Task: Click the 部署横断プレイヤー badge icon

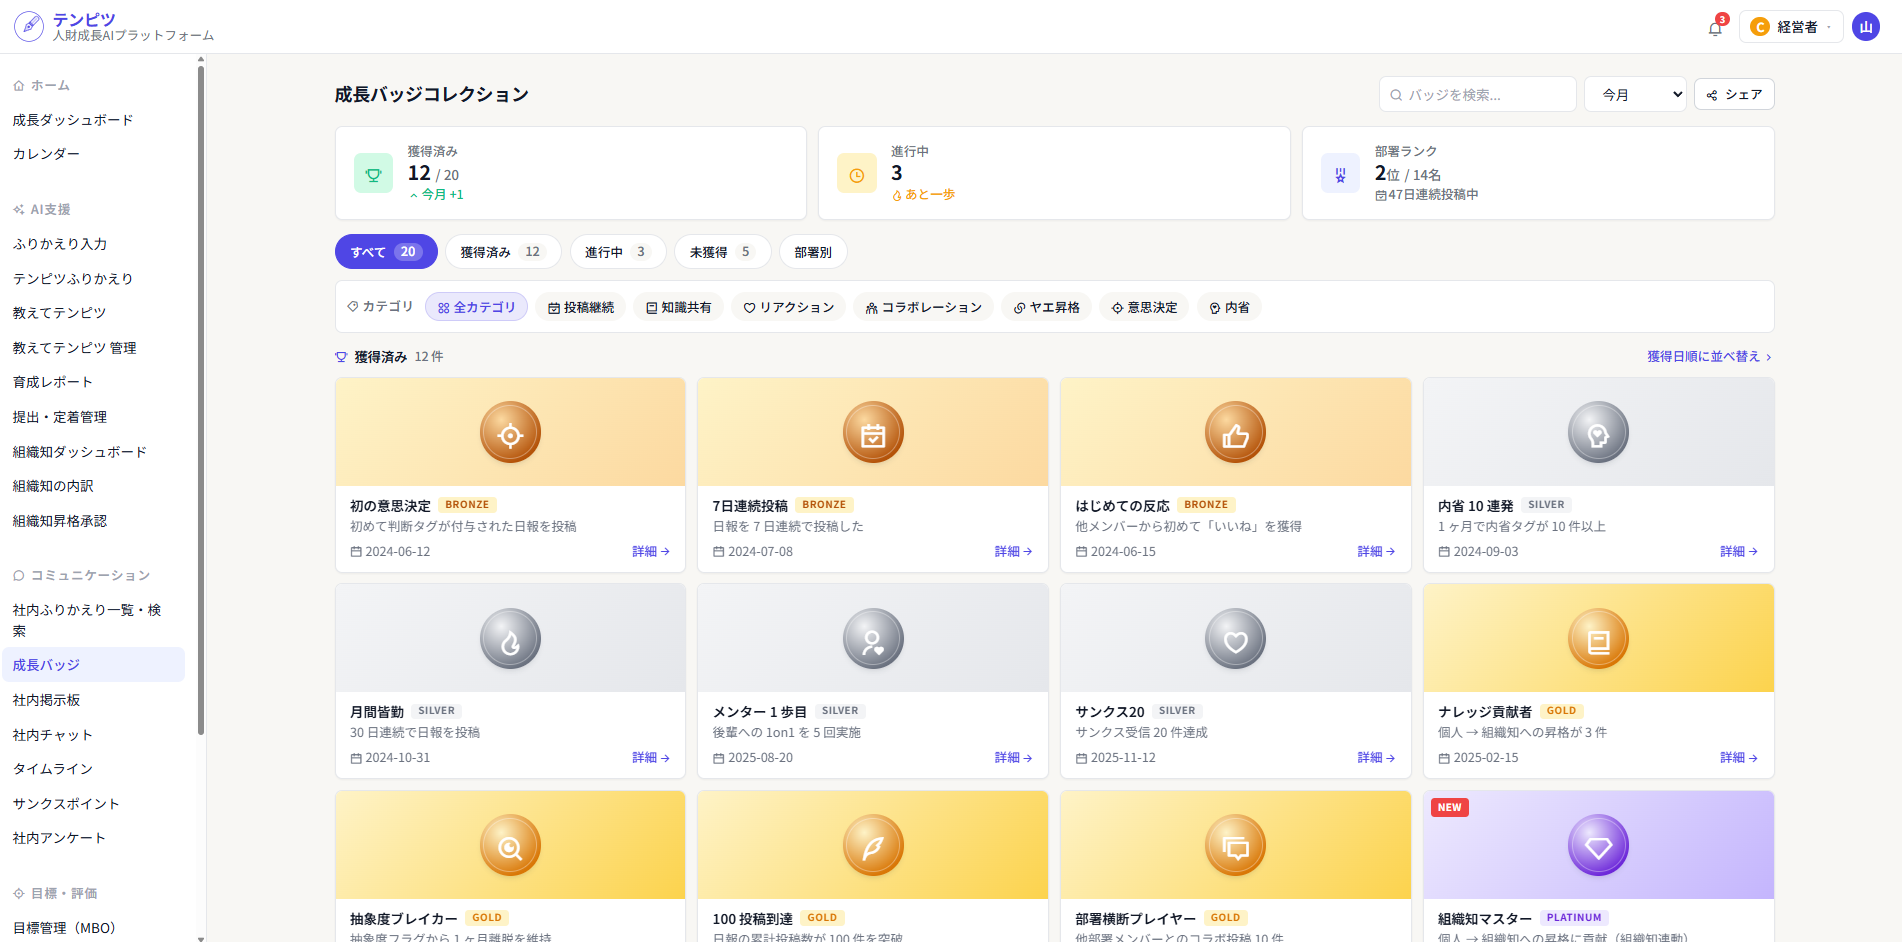Action: pyautogui.click(x=1235, y=846)
